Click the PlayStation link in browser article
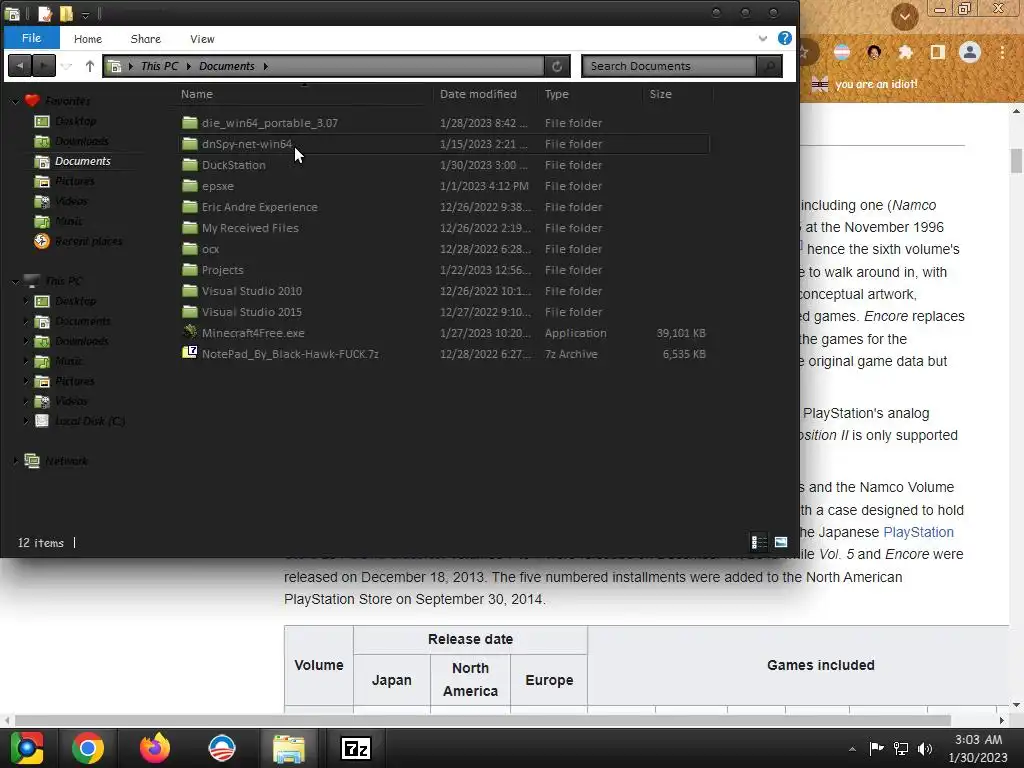The width and height of the screenshot is (1024, 768). pos(918,532)
